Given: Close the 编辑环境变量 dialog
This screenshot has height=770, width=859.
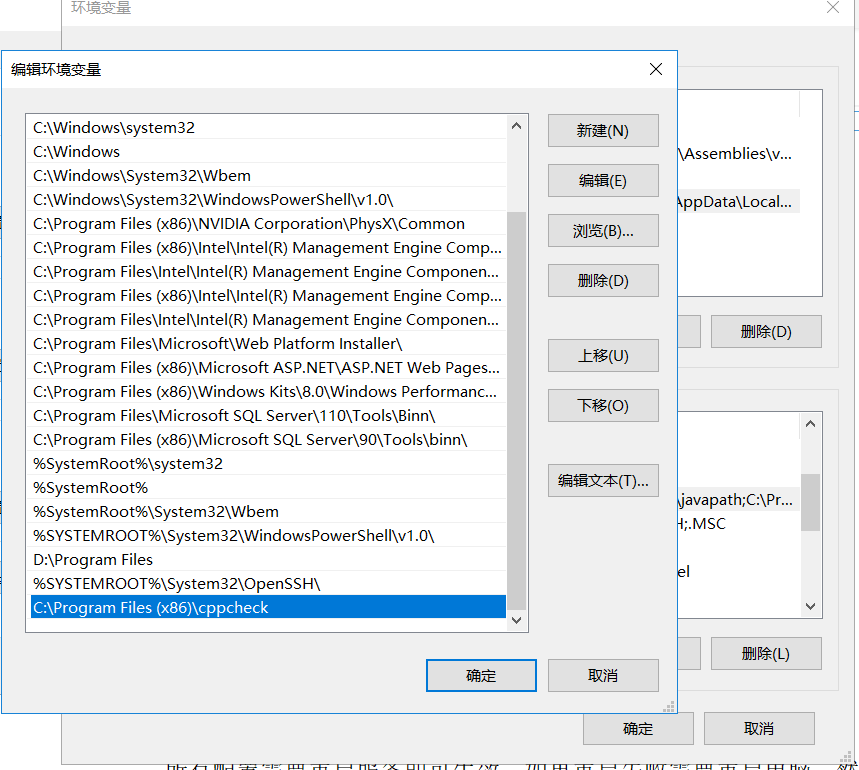Looking at the screenshot, I should pos(656,69).
